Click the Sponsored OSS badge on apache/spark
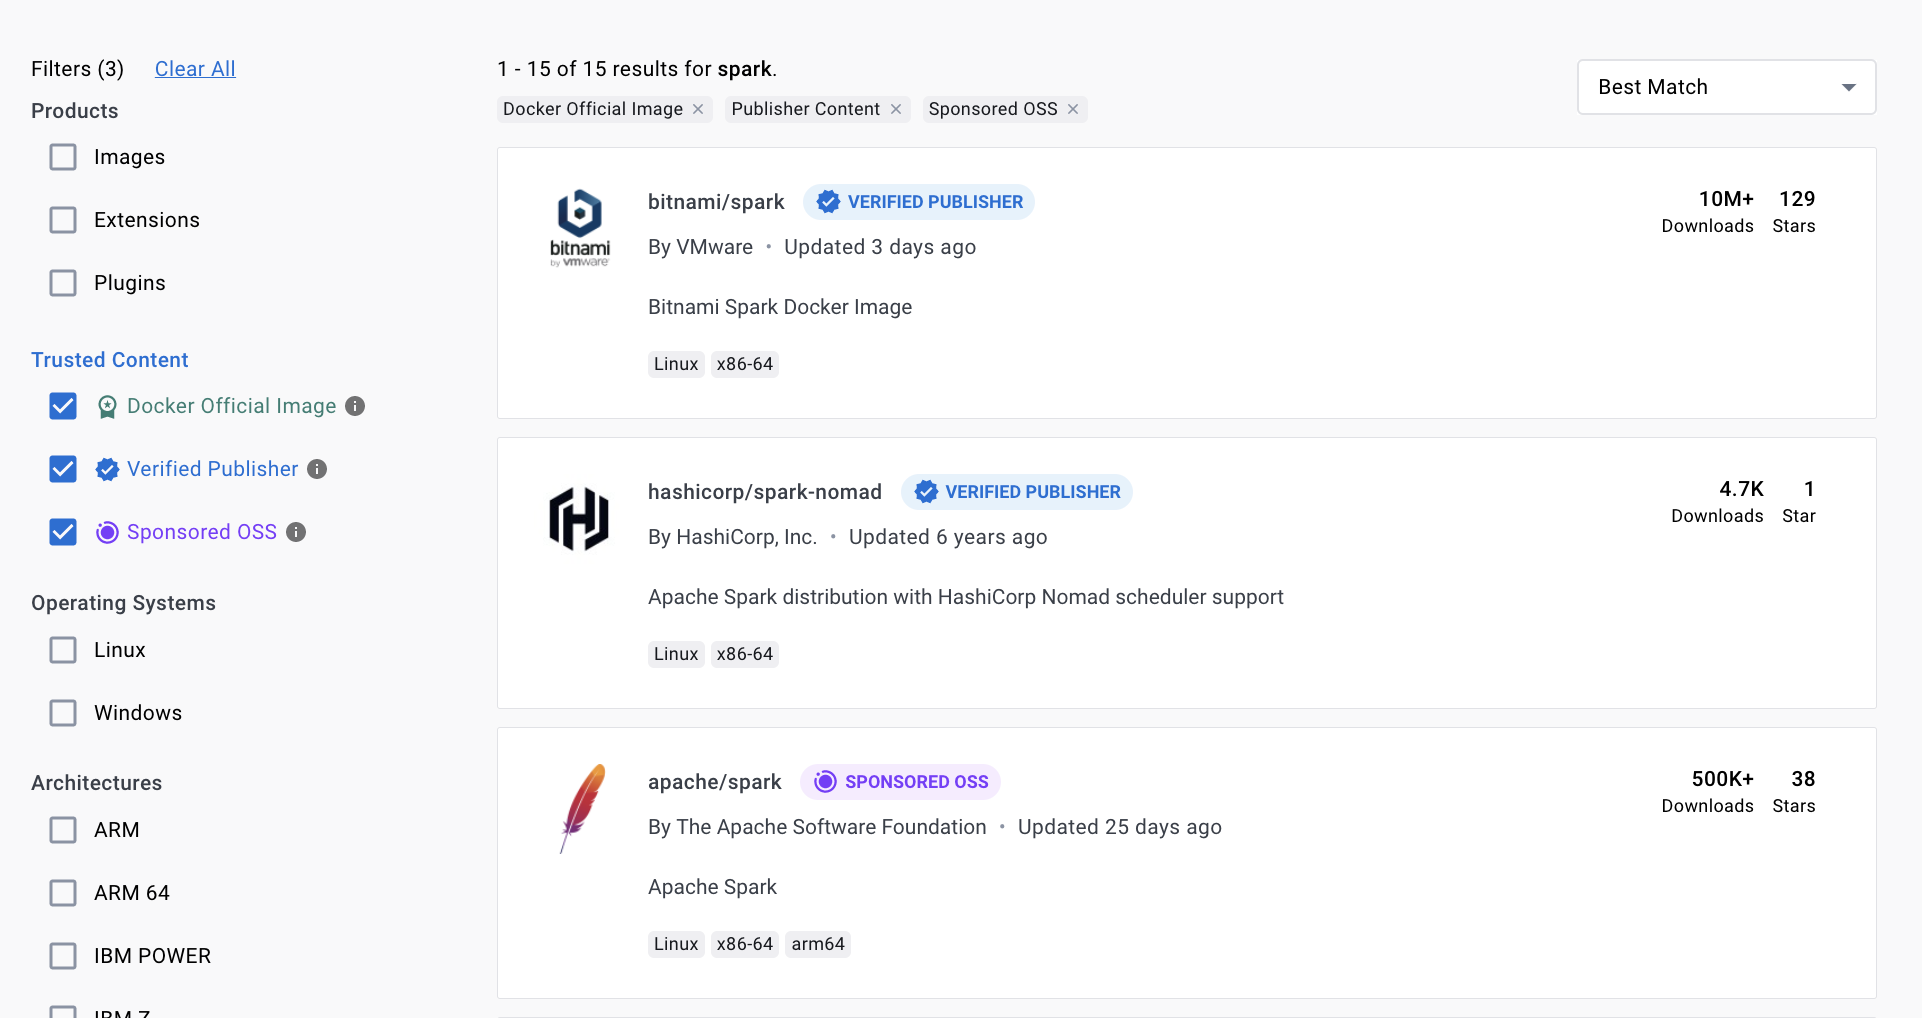This screenshot has width=1922, height=1018. coord(900,782)
